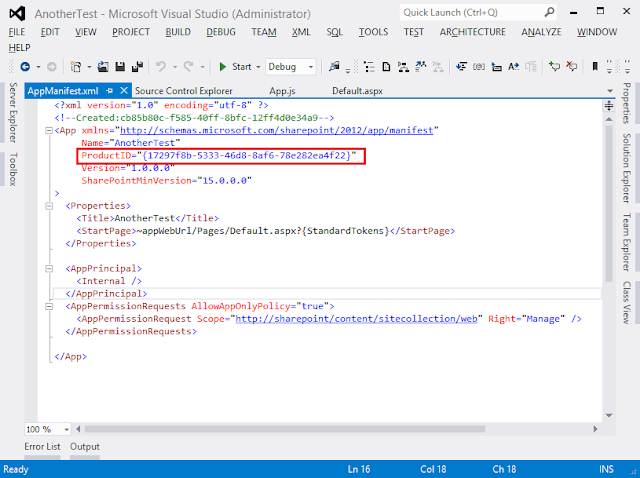Collapse the AppPrincipal element outline node

click(49, 269)
